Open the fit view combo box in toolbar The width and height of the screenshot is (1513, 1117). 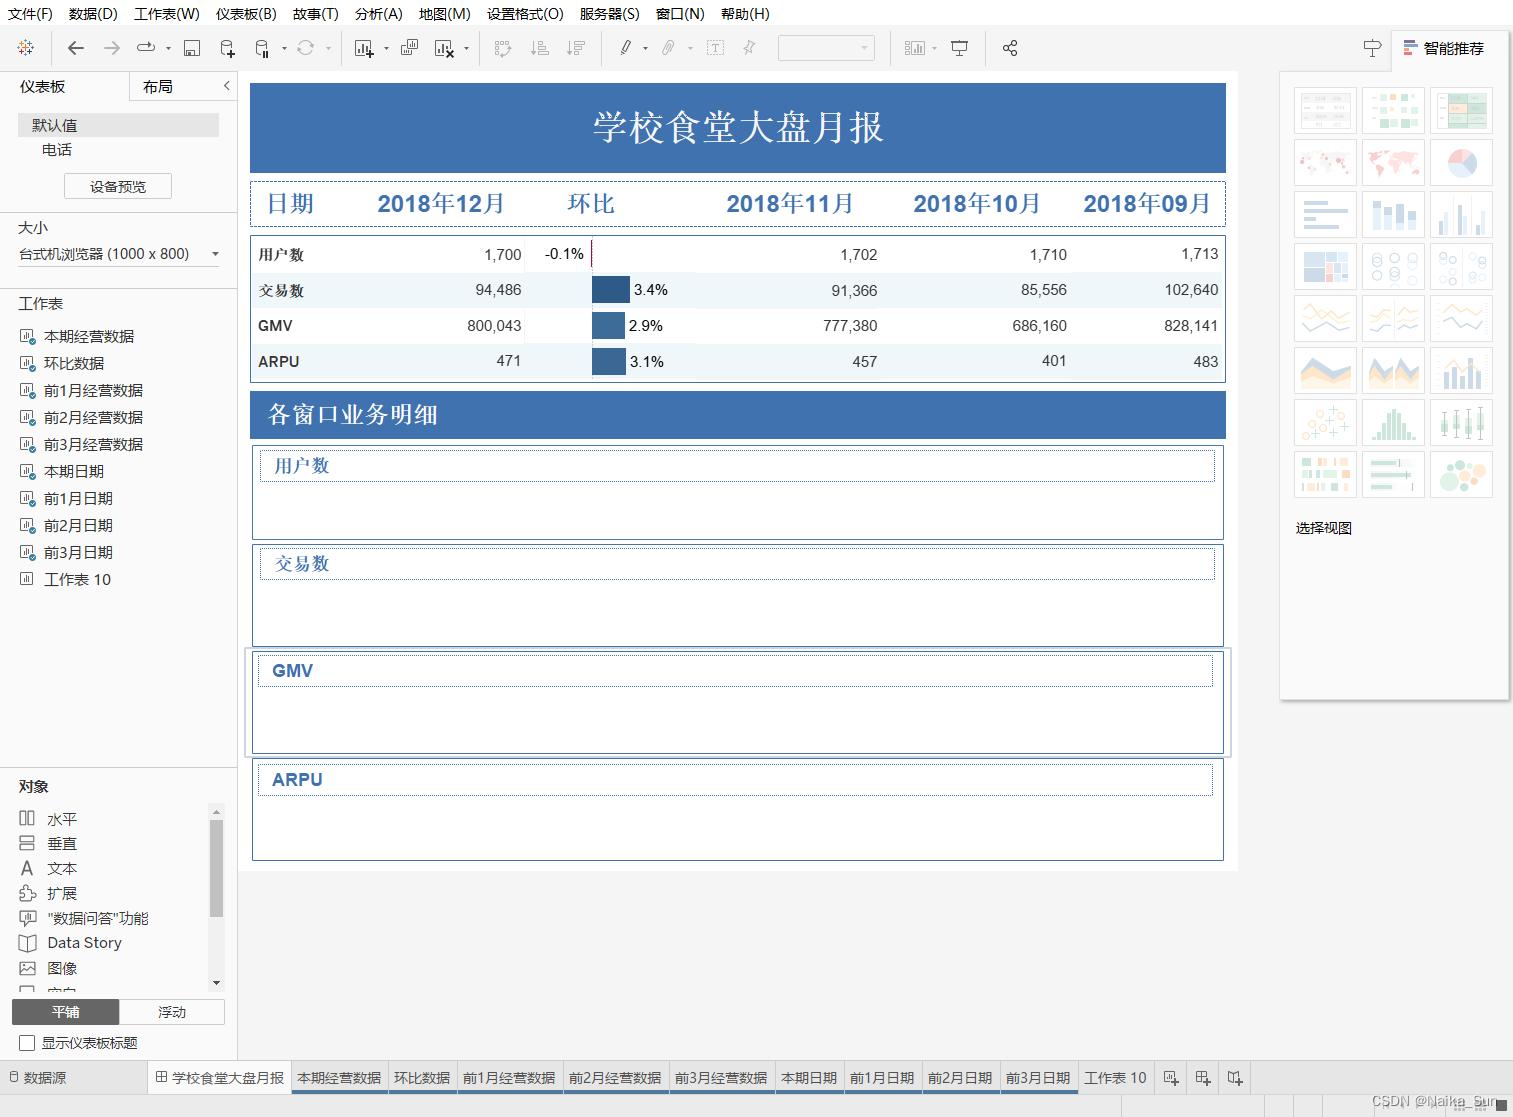pyautogui.click(x=826, y=48)
